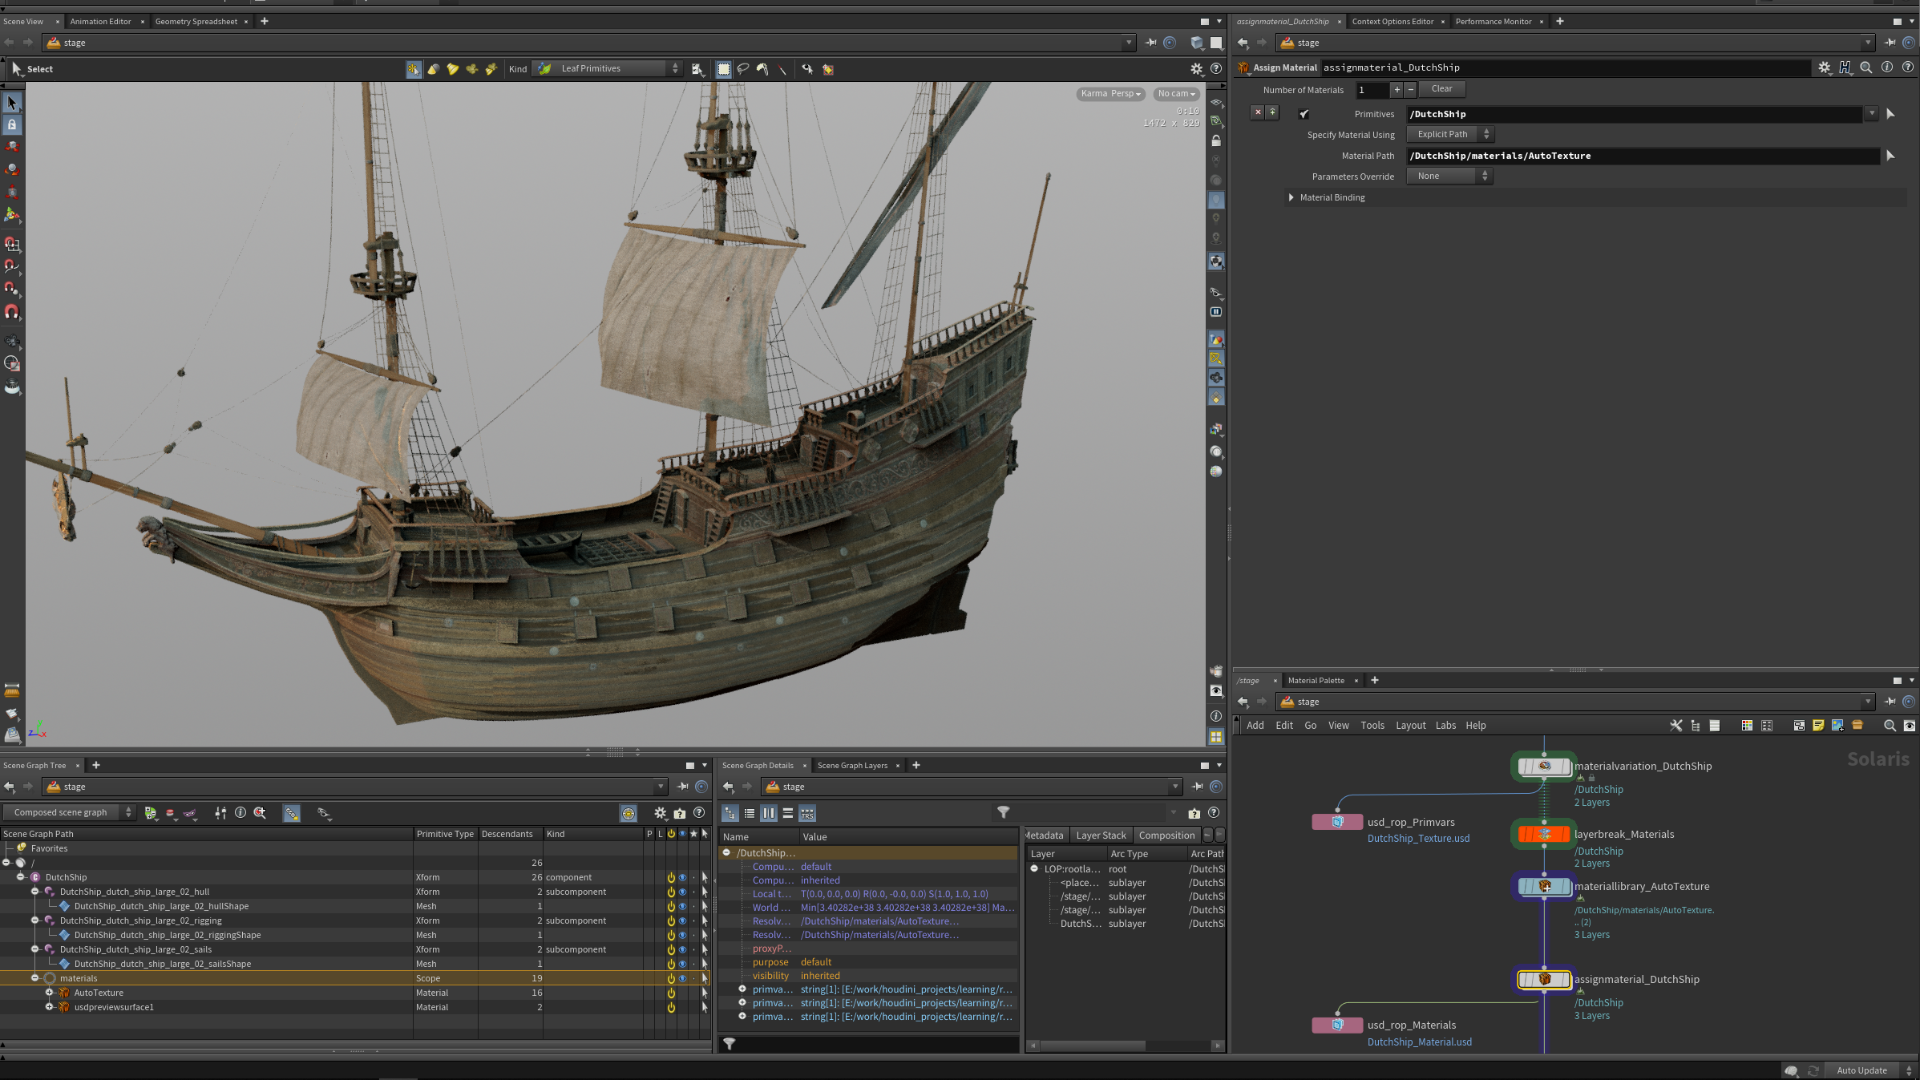Click the scene graph details filter funnel icon
Image resolution: width=1920 pixels, height=1080 pixels.
(x=1003, y=813)
